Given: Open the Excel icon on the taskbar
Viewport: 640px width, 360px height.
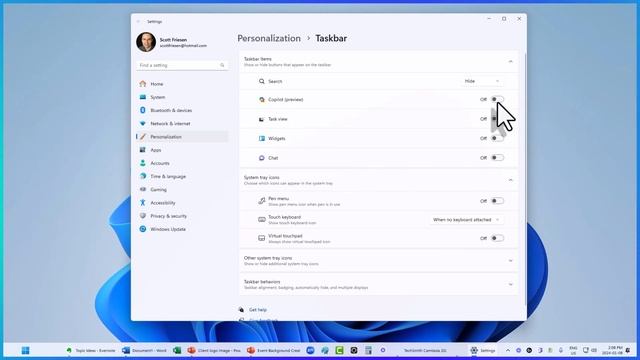Looking at the screenshot, I should (x=177, y=350).
